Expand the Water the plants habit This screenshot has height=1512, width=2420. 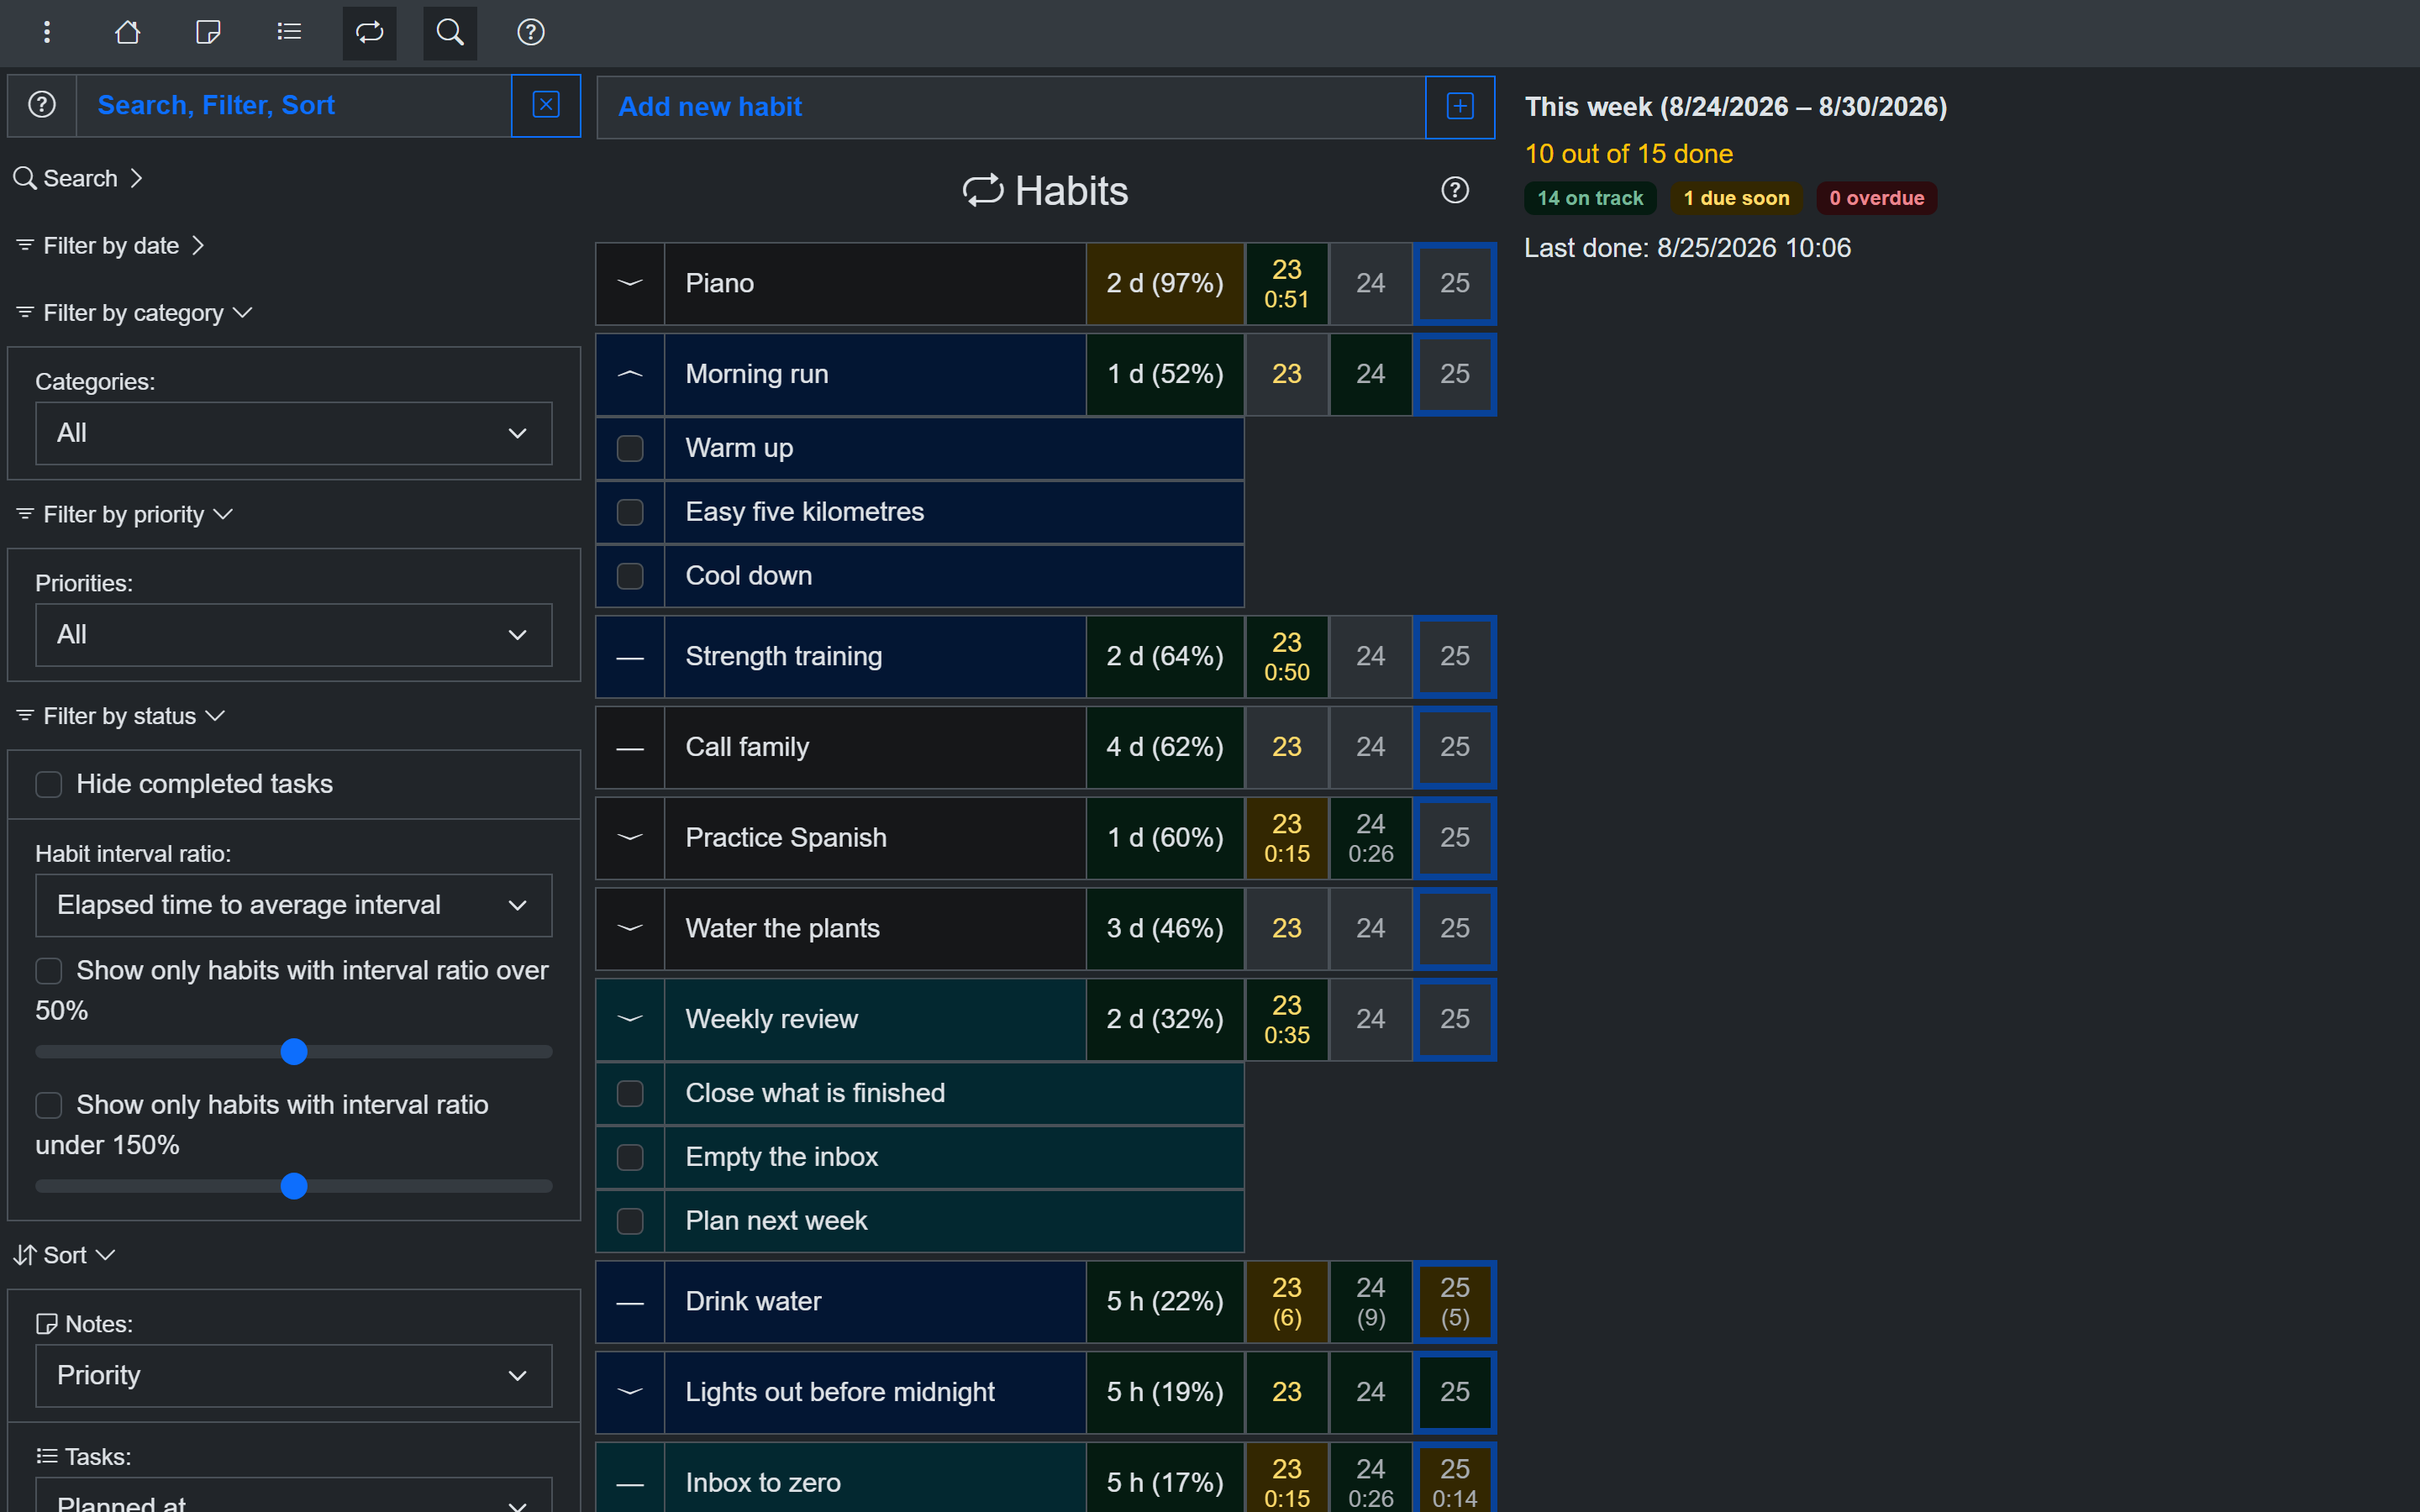tap(630, 928)
